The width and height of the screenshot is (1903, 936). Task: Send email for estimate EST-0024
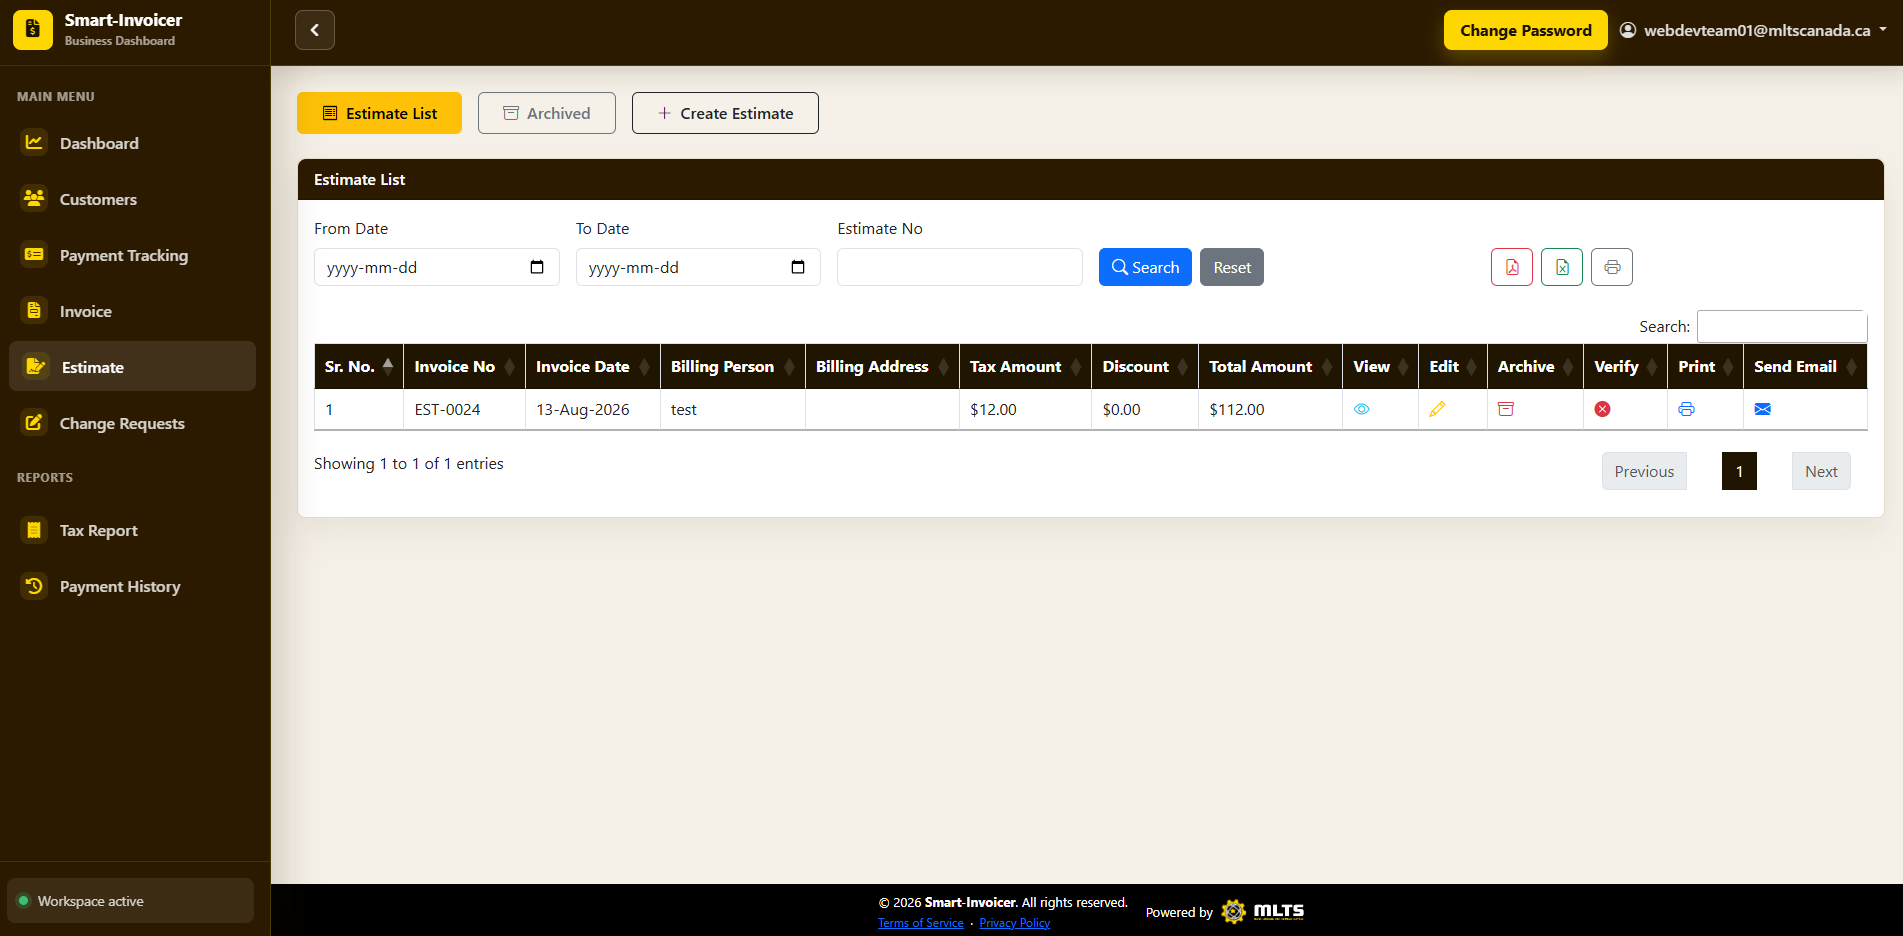[x=1763, y=409]
